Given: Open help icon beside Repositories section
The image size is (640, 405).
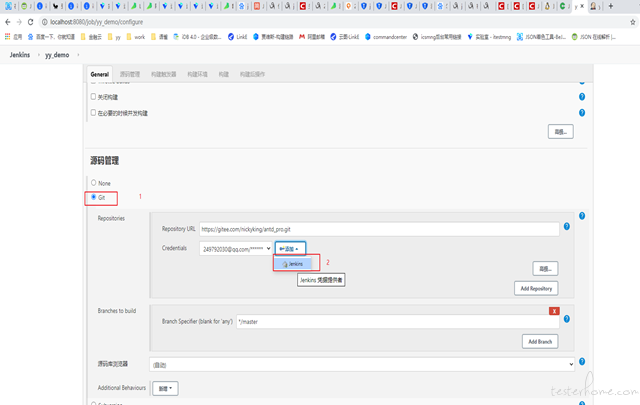Looking at the screenshot, I should (582, 216).
